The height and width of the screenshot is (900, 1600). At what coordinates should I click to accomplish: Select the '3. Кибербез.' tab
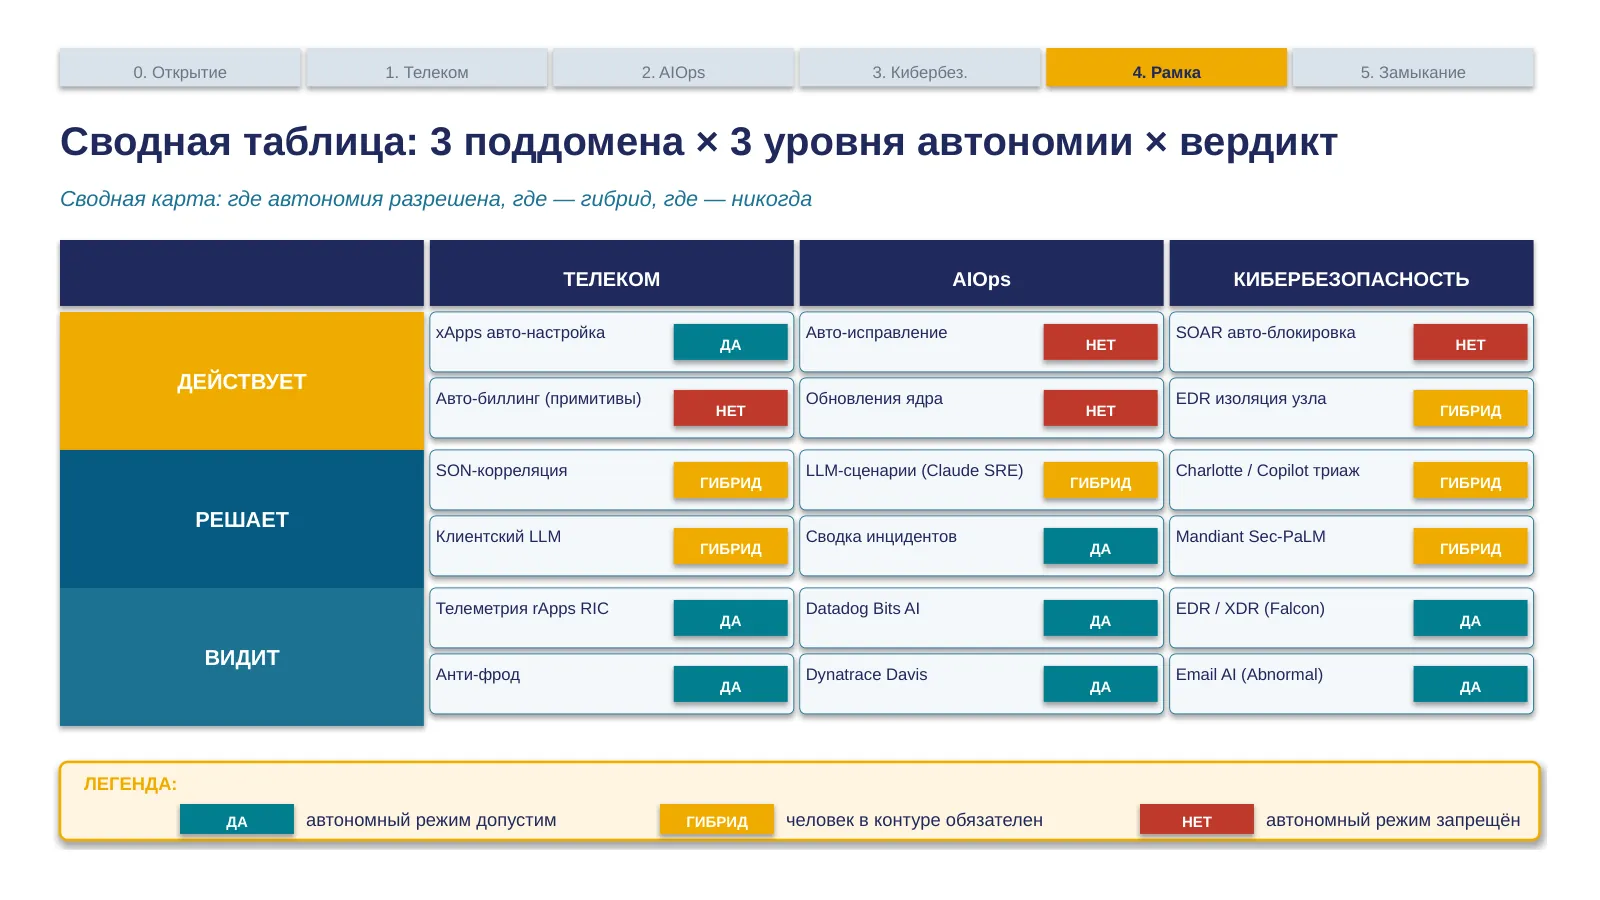point(920,68)
